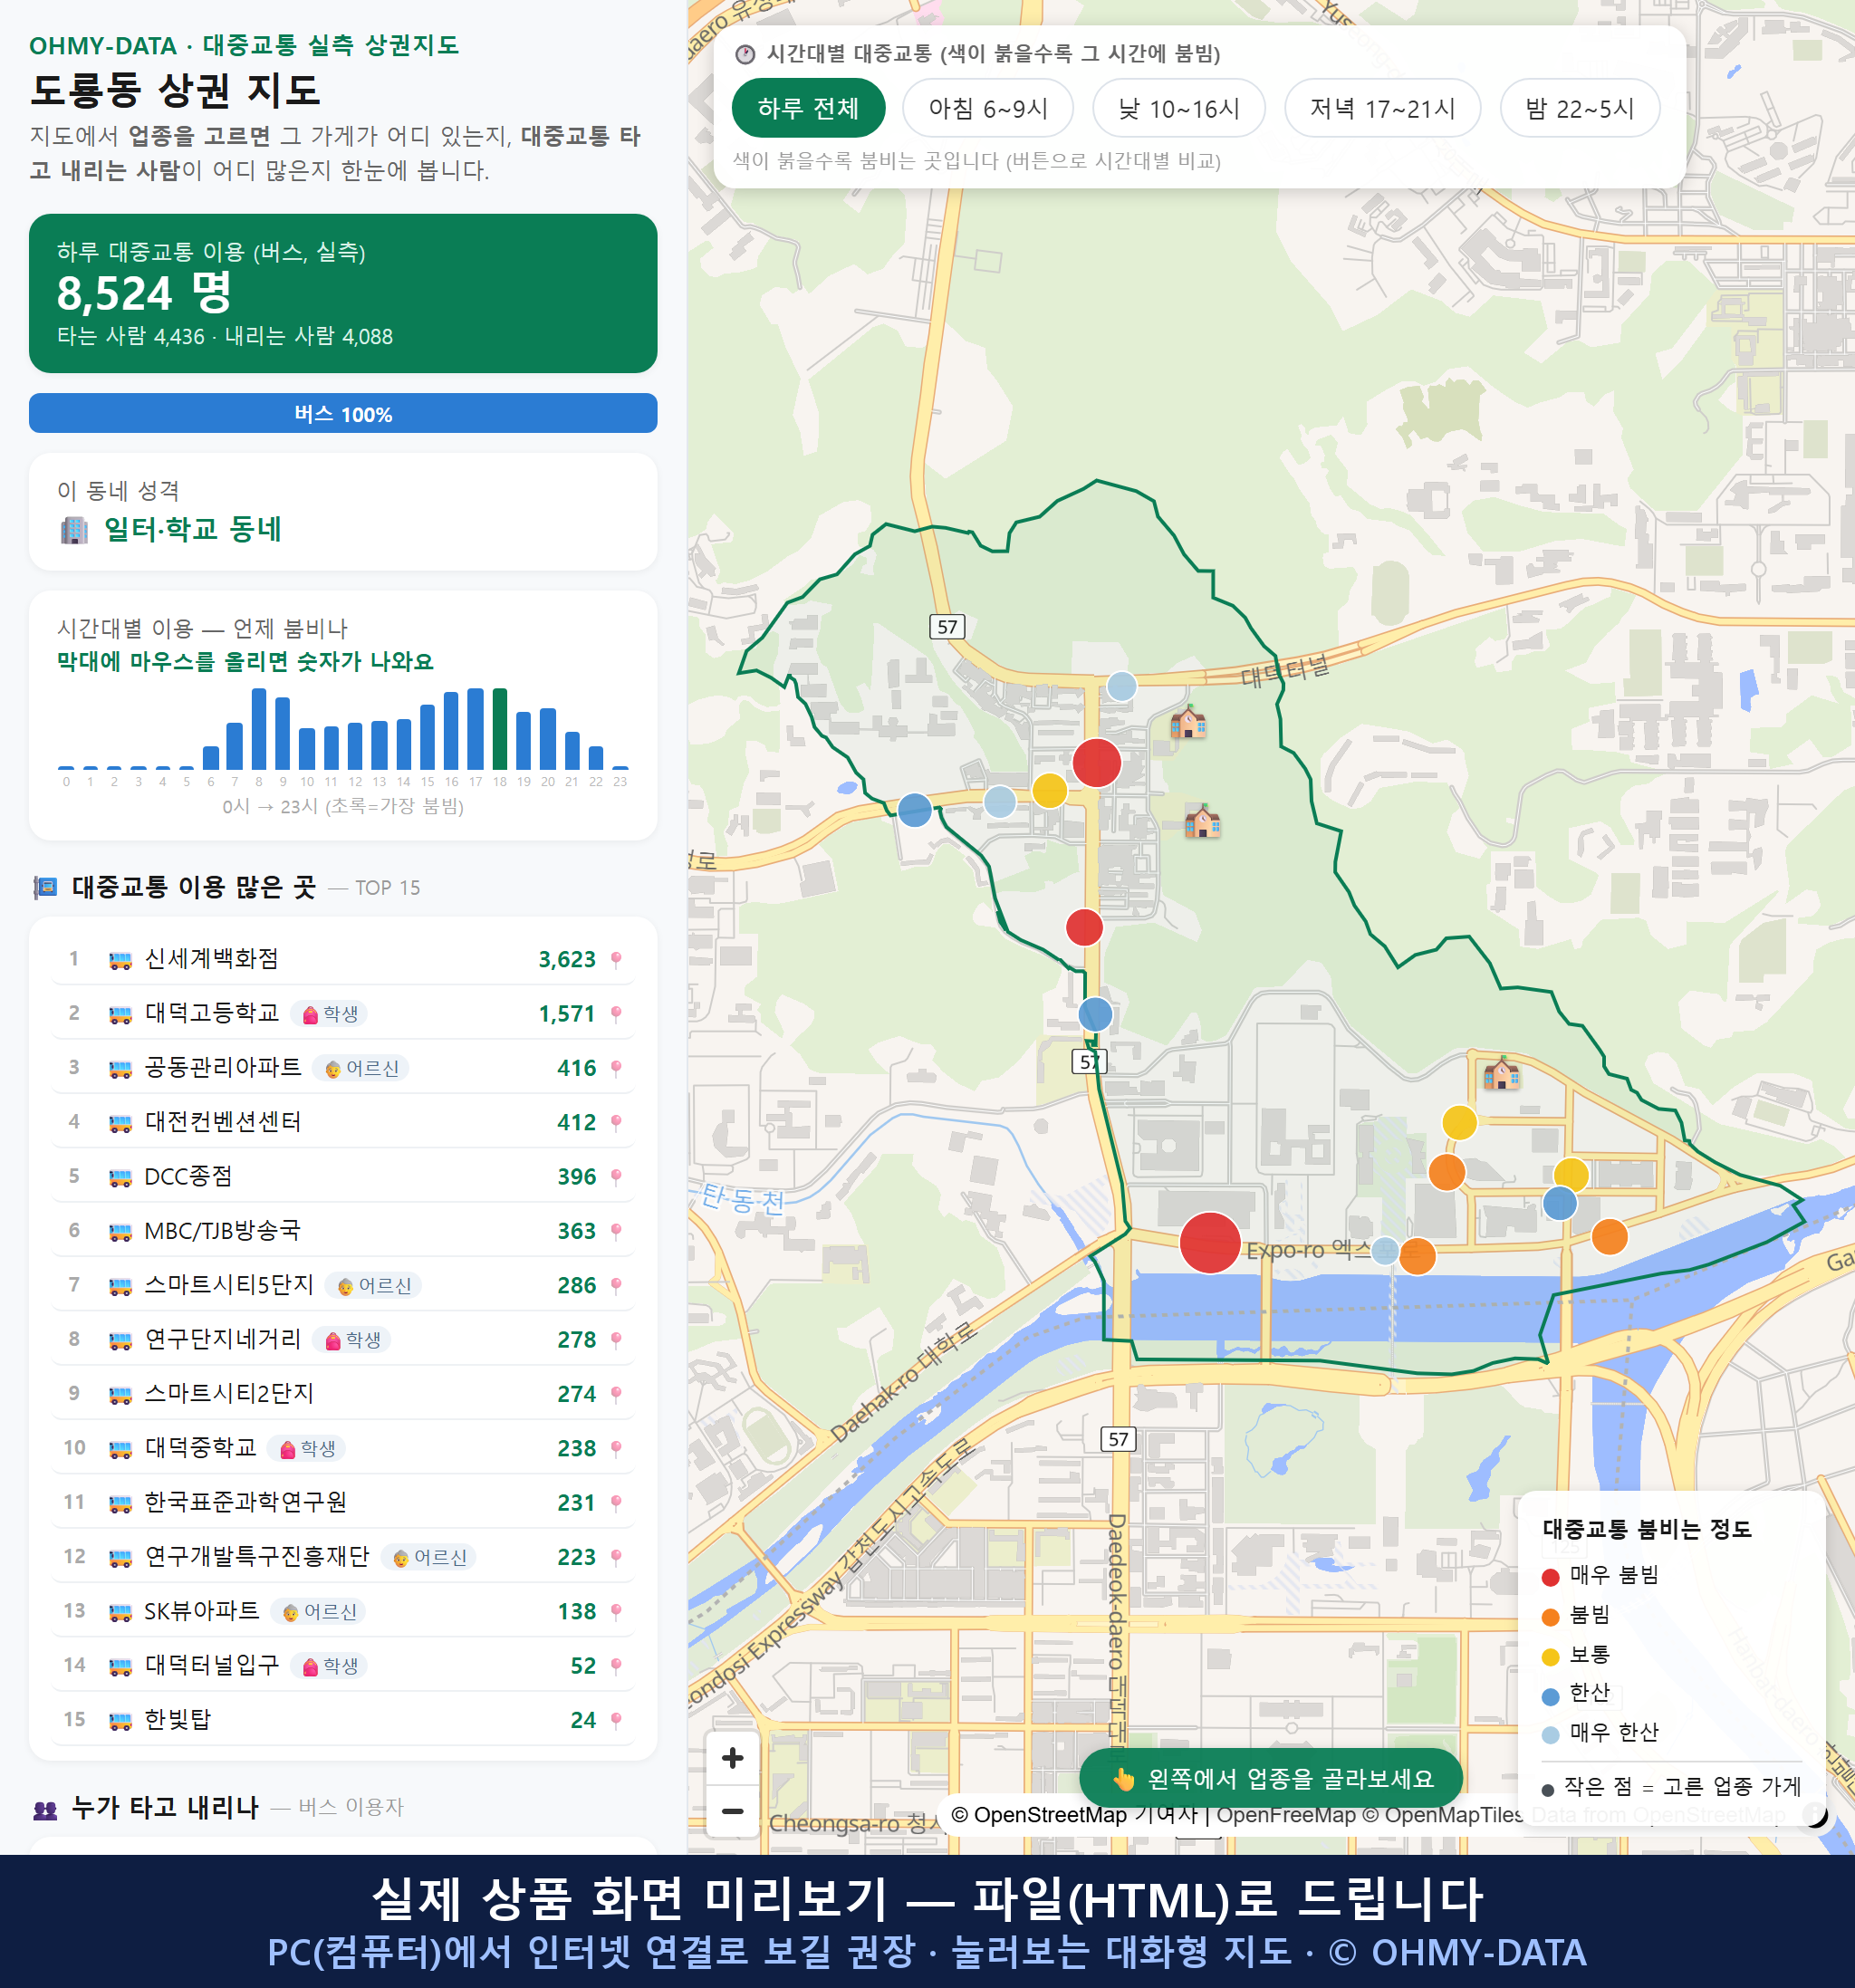
Task: Click bus icon in 신세계백화점 row
Action: tap(120, 960)
